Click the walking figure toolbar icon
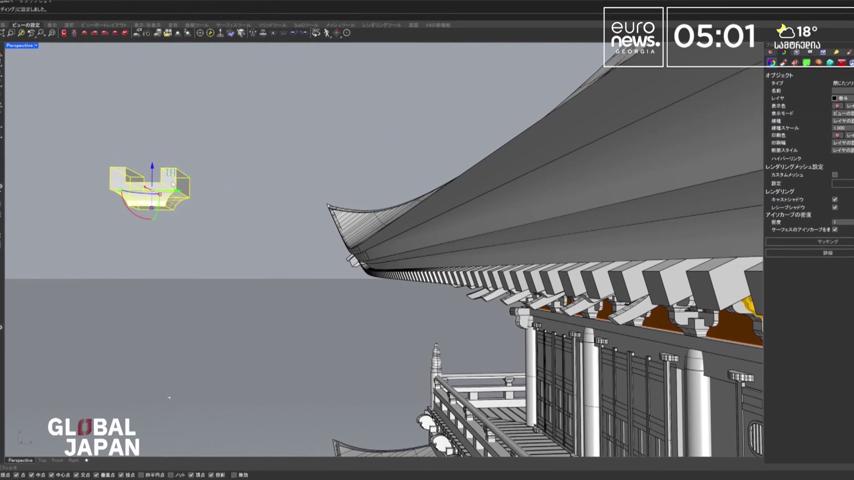 (327, 33)
